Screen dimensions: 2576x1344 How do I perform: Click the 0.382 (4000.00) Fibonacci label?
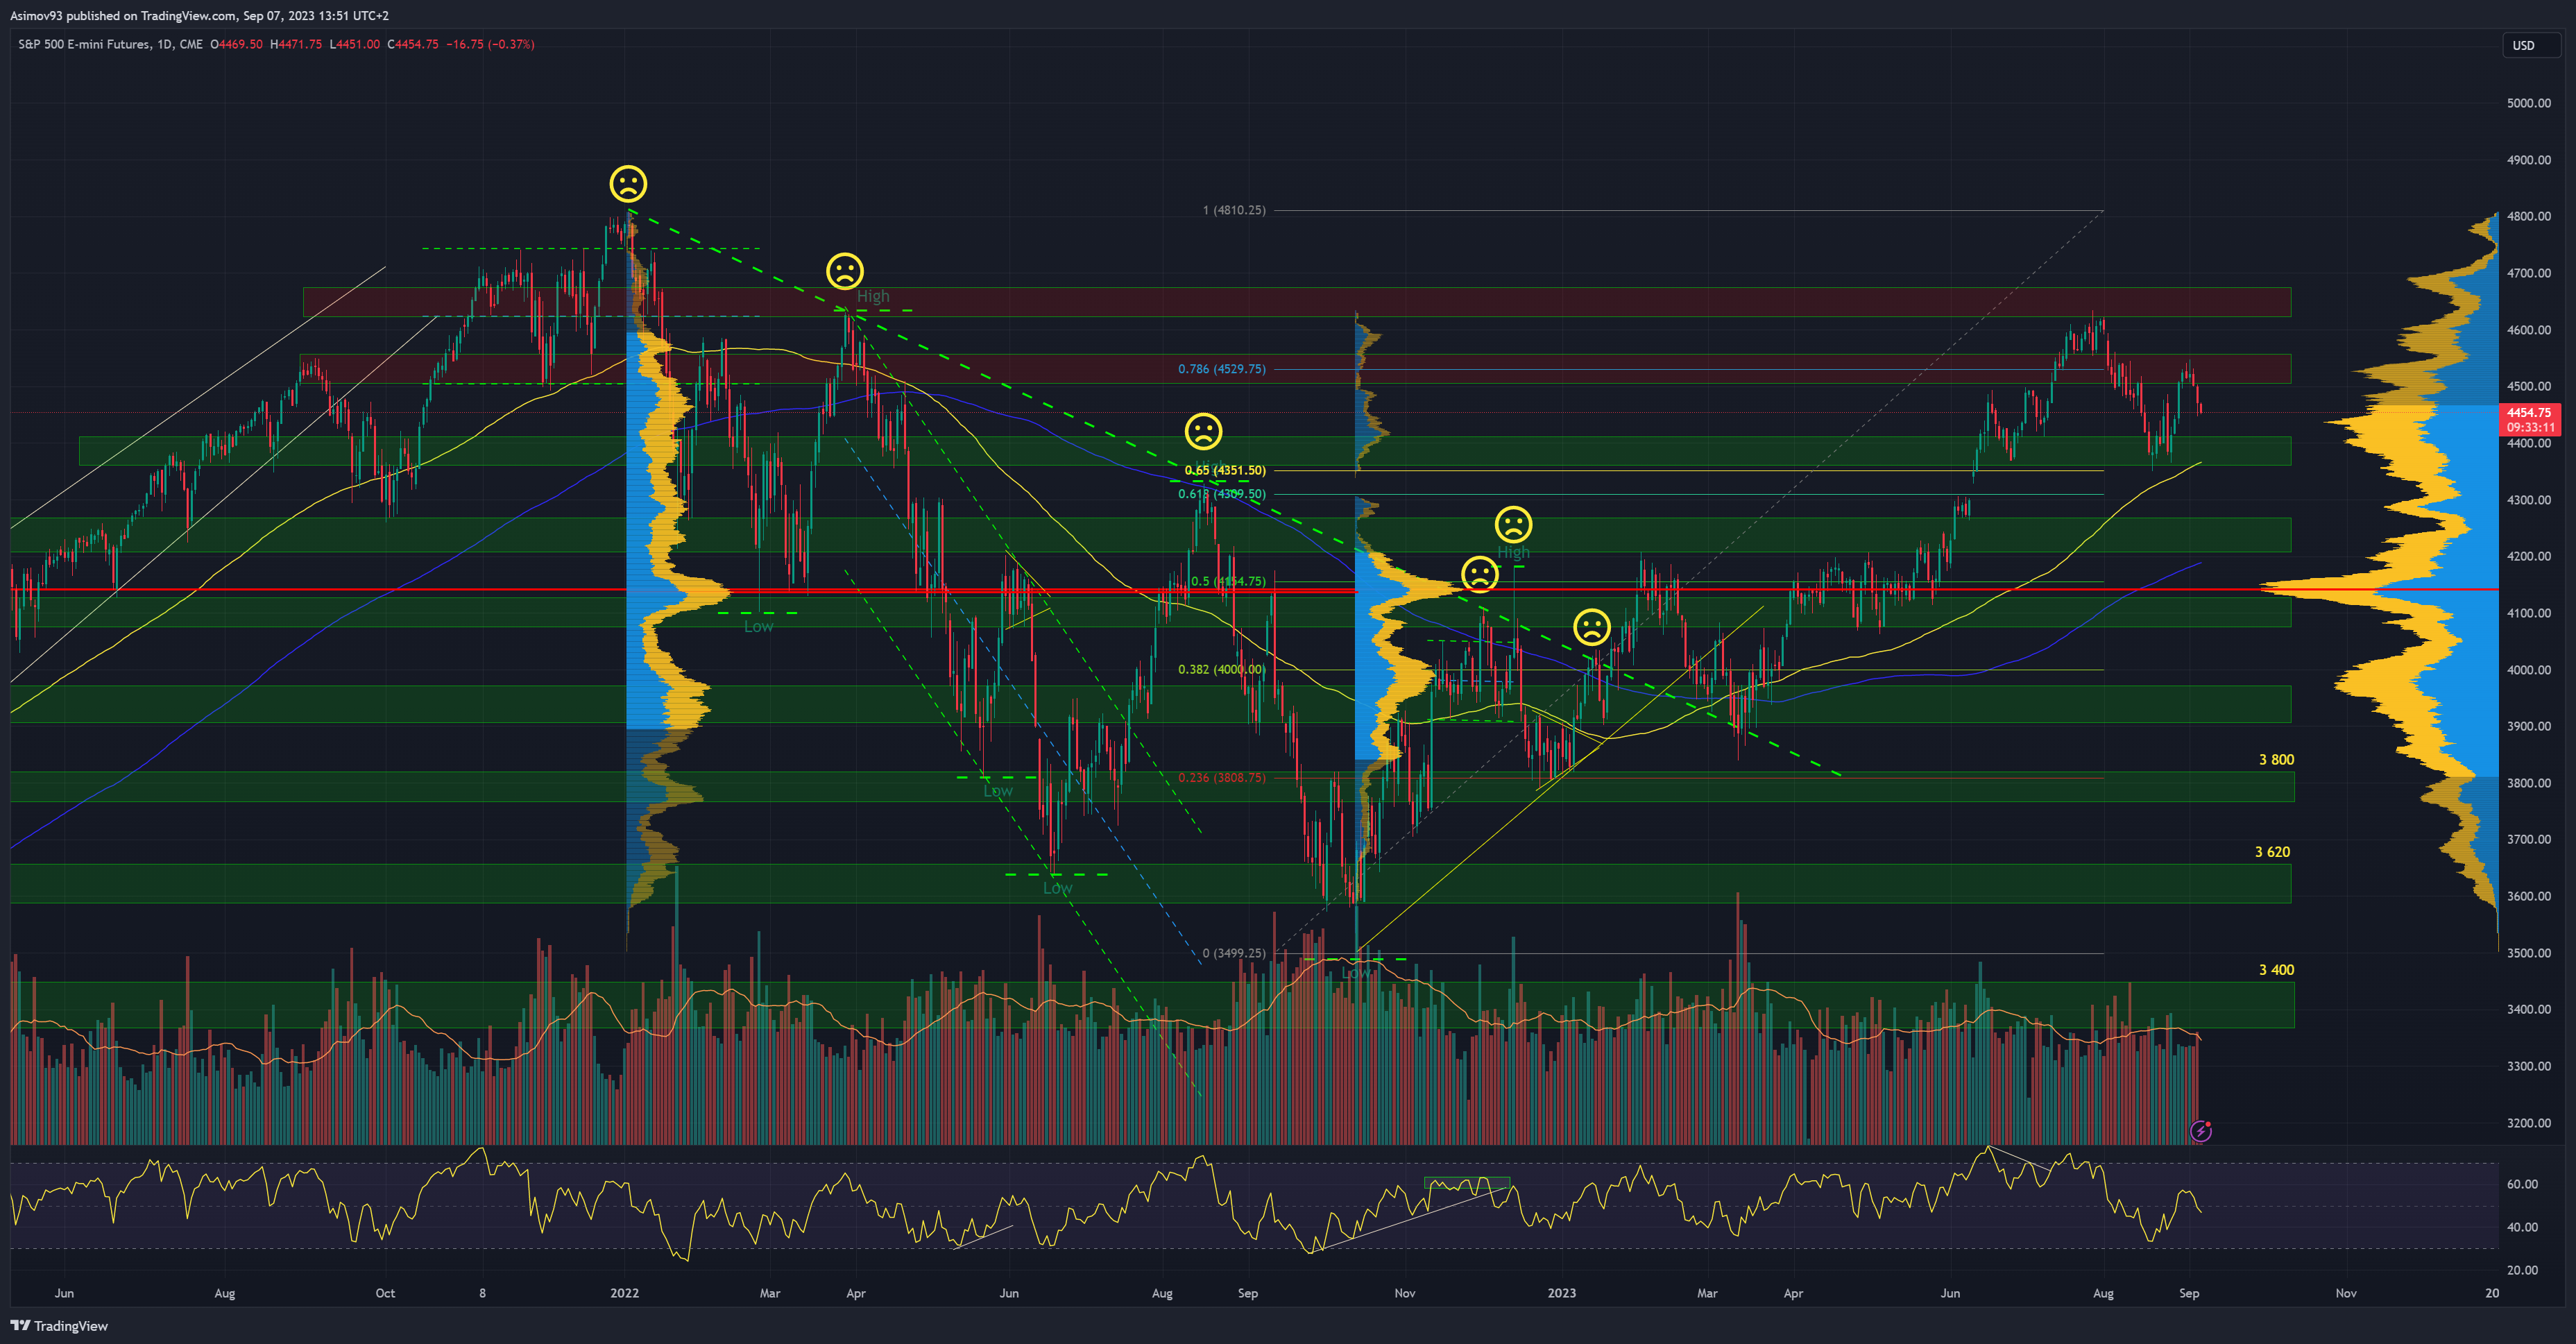[1221, 669]
